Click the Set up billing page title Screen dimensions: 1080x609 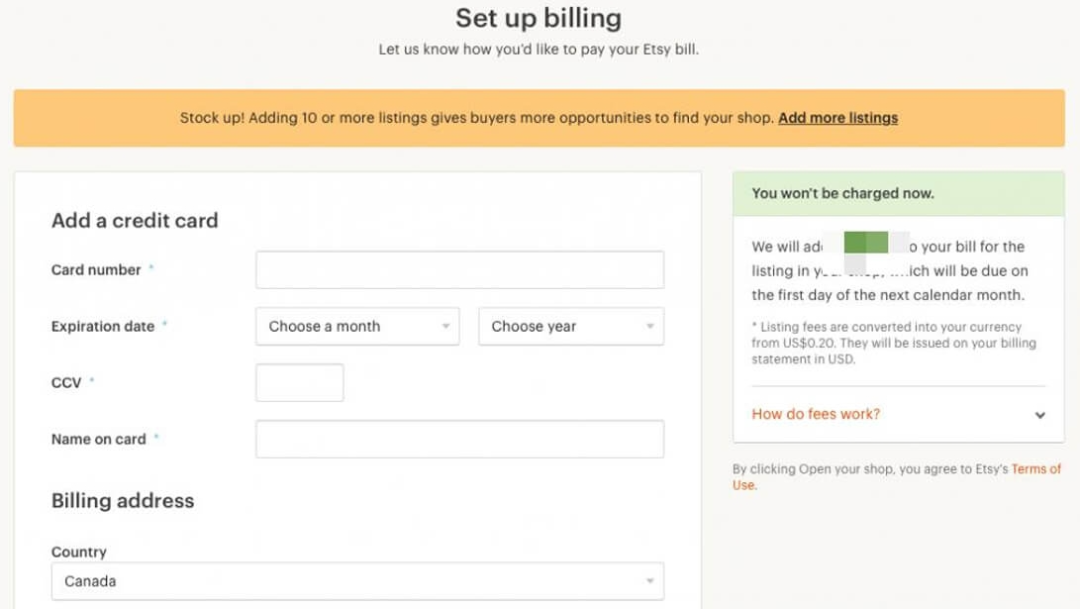[x=538, y=18]
